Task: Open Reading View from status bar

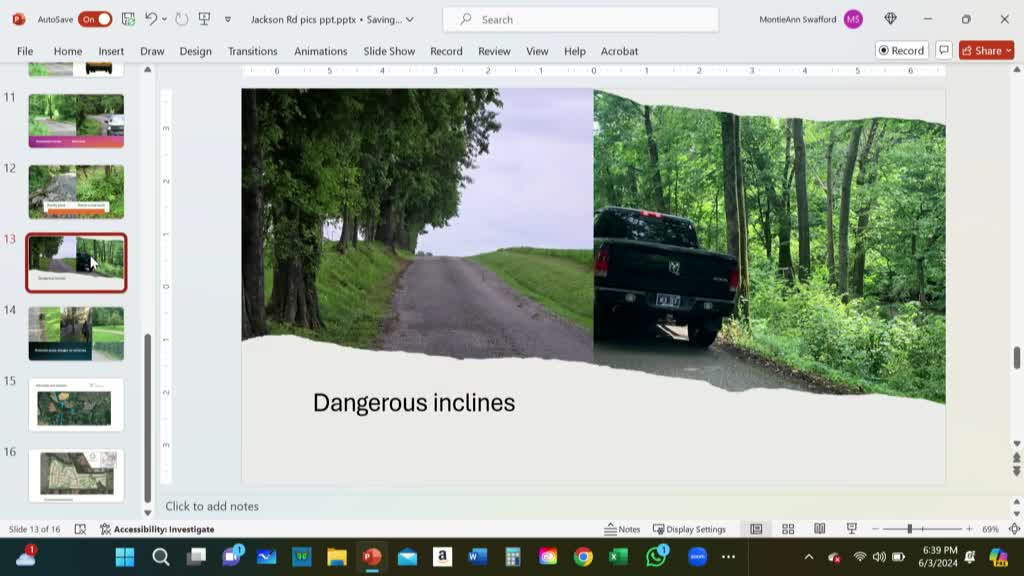Action: point(819,529)
